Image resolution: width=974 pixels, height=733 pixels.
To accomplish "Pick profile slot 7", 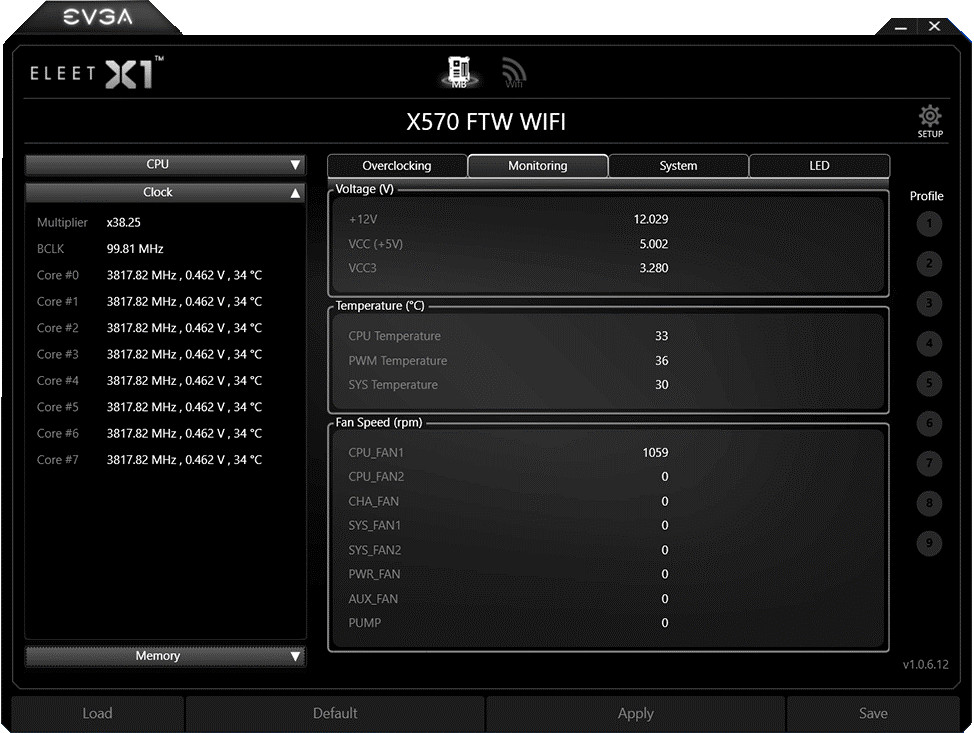I will tap(928, 463).
